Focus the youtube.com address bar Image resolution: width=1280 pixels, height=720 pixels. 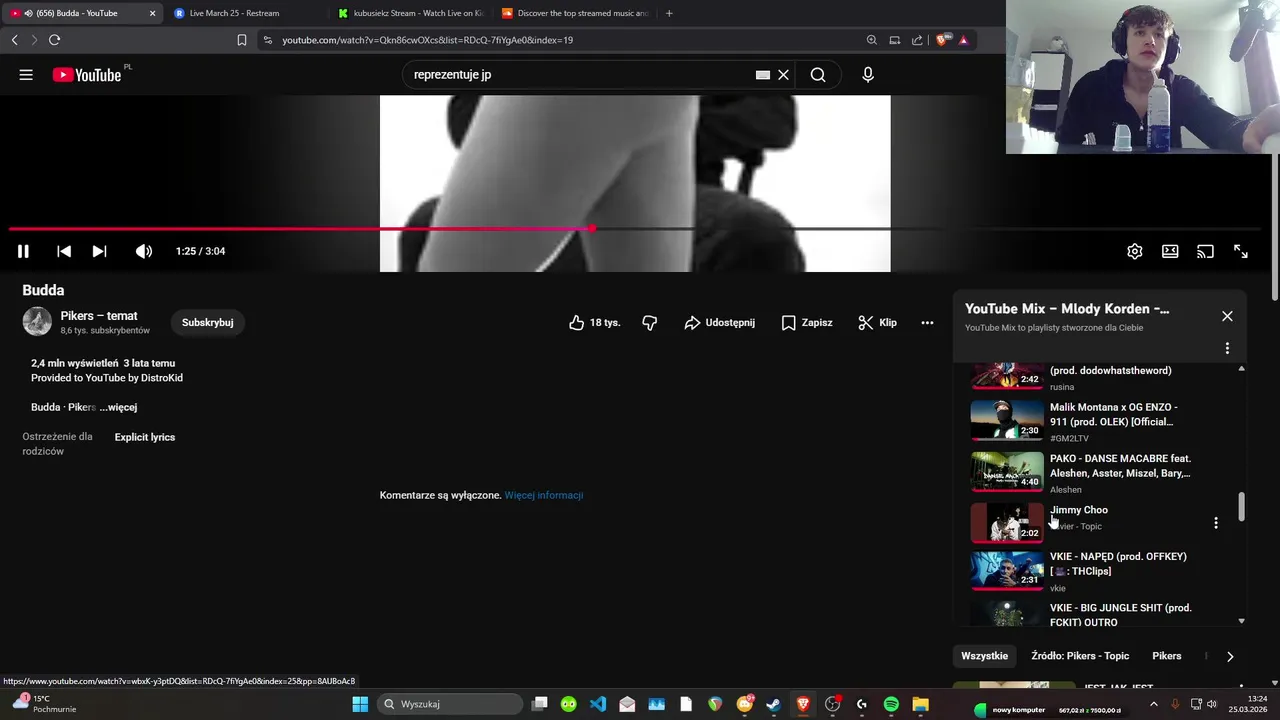[560, 40]
